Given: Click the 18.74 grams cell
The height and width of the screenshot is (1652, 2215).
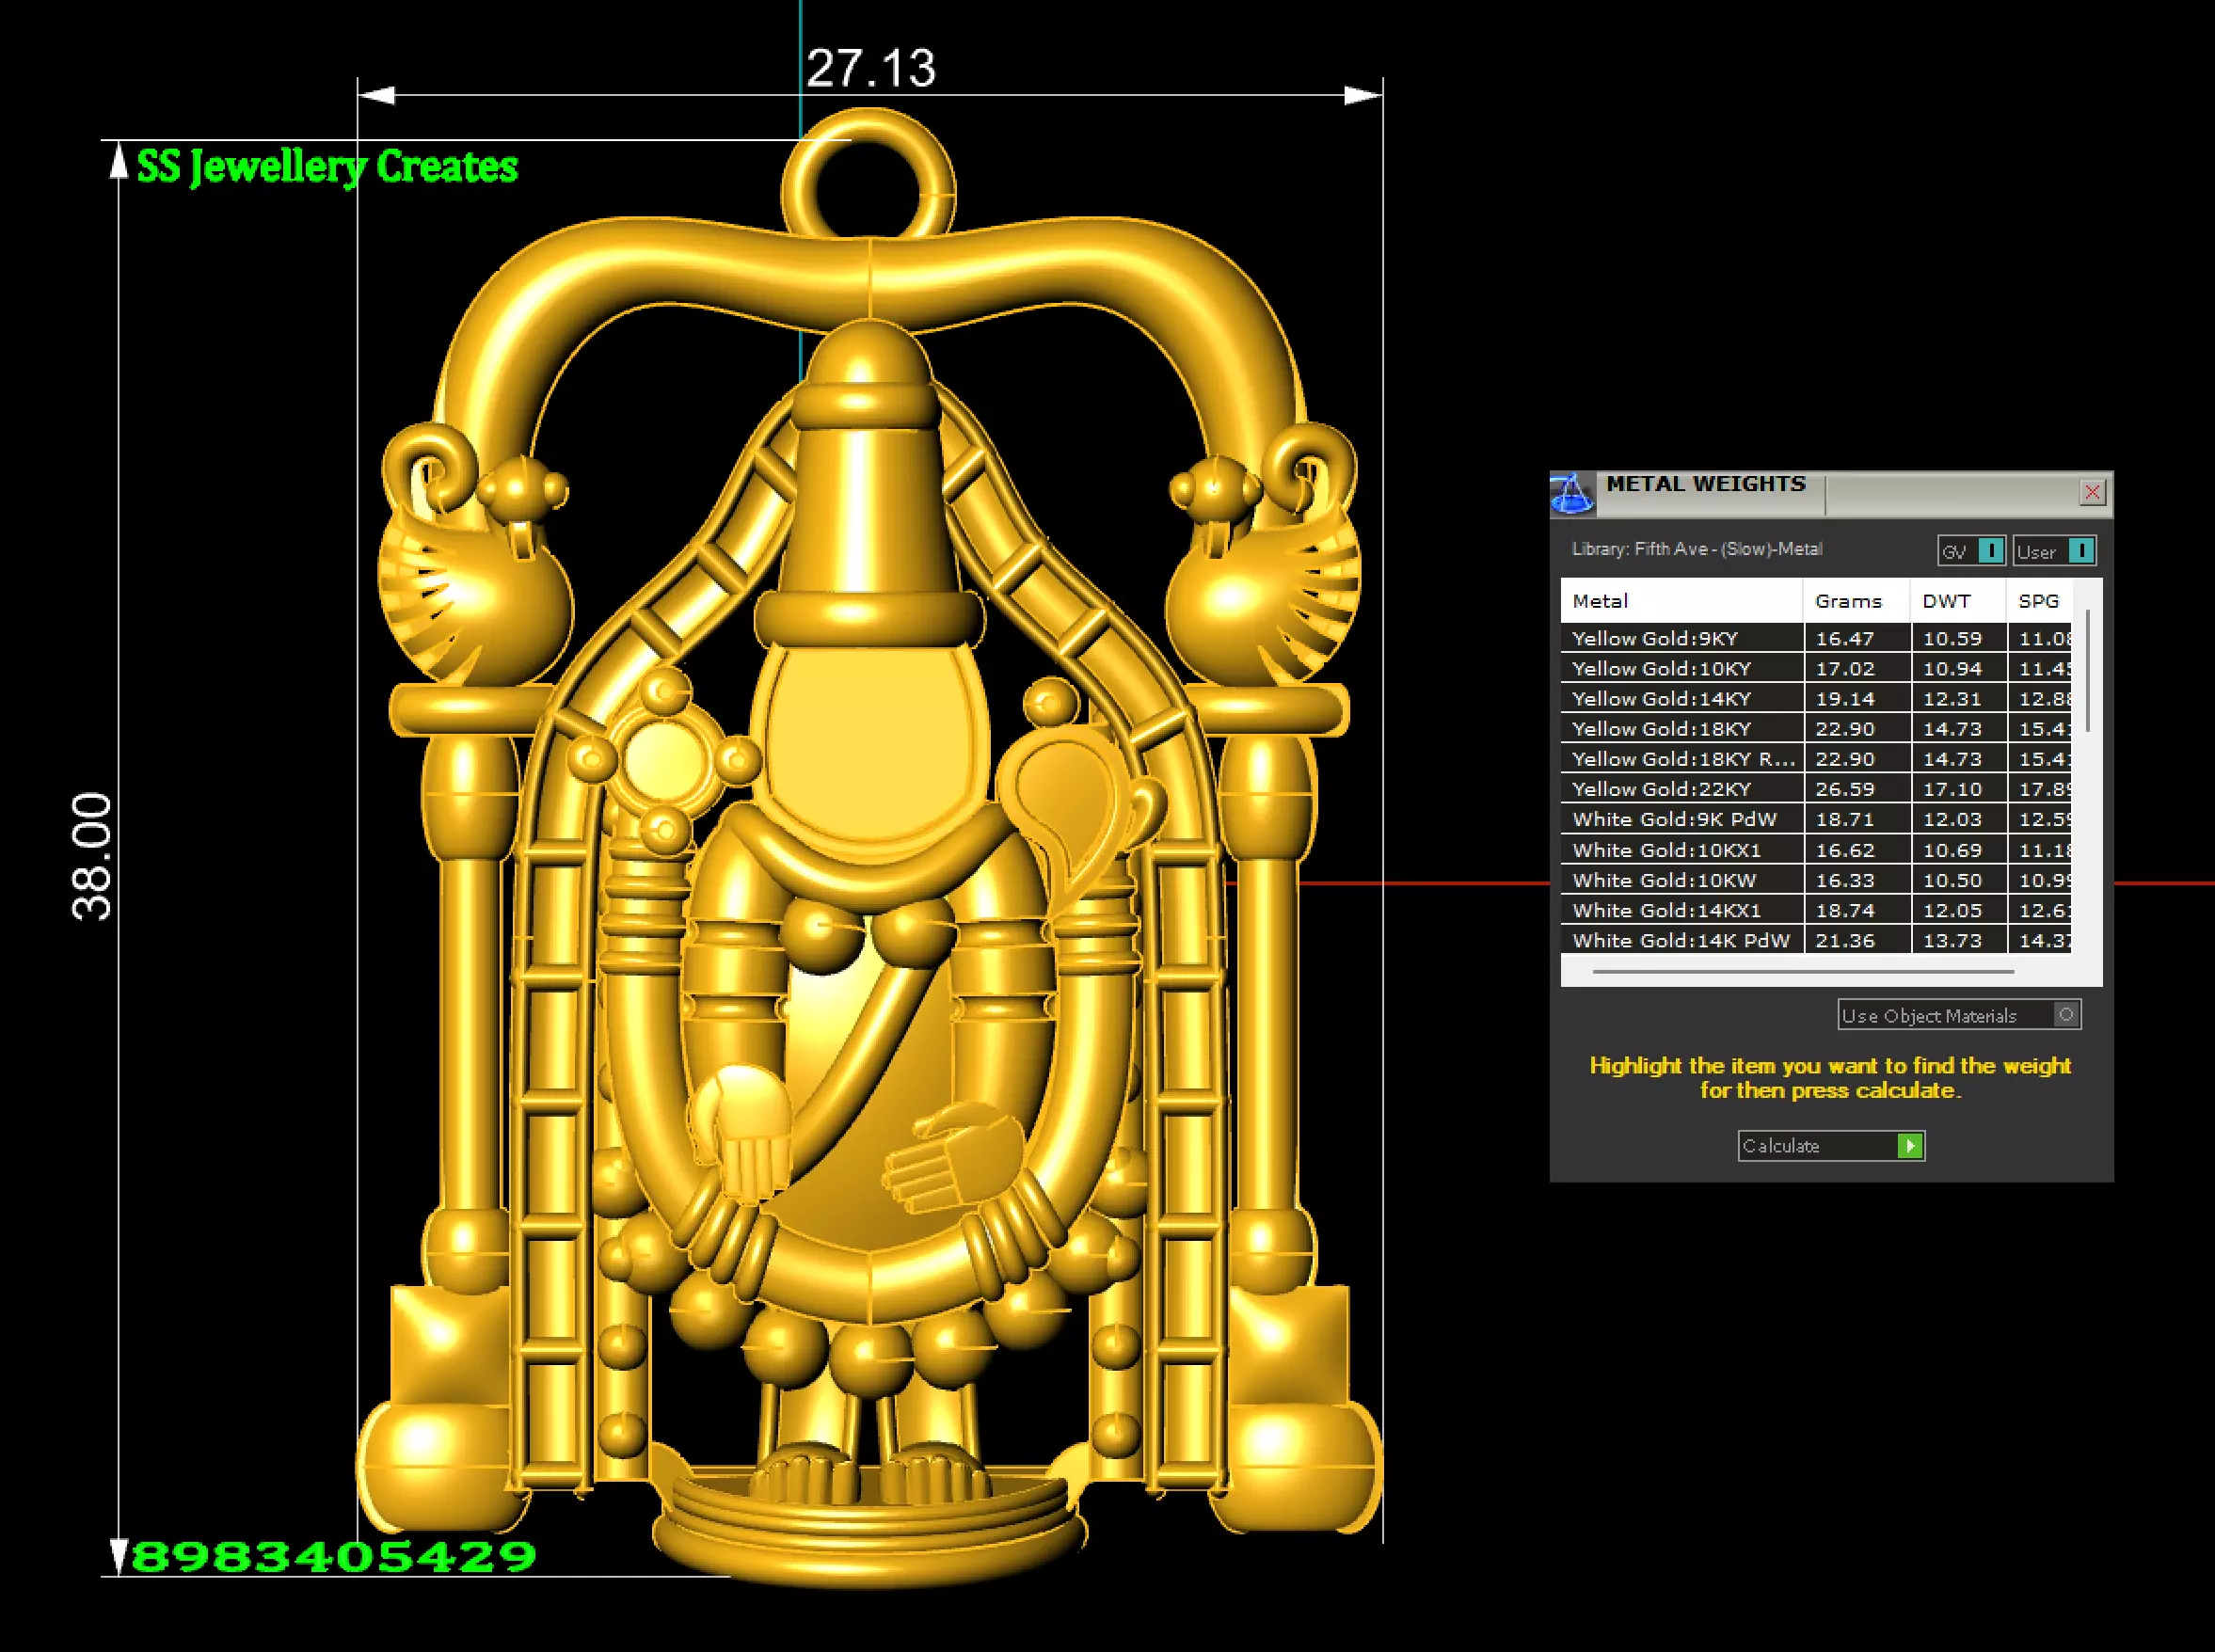Looking at the screenshot, I should click(1857, 910).
